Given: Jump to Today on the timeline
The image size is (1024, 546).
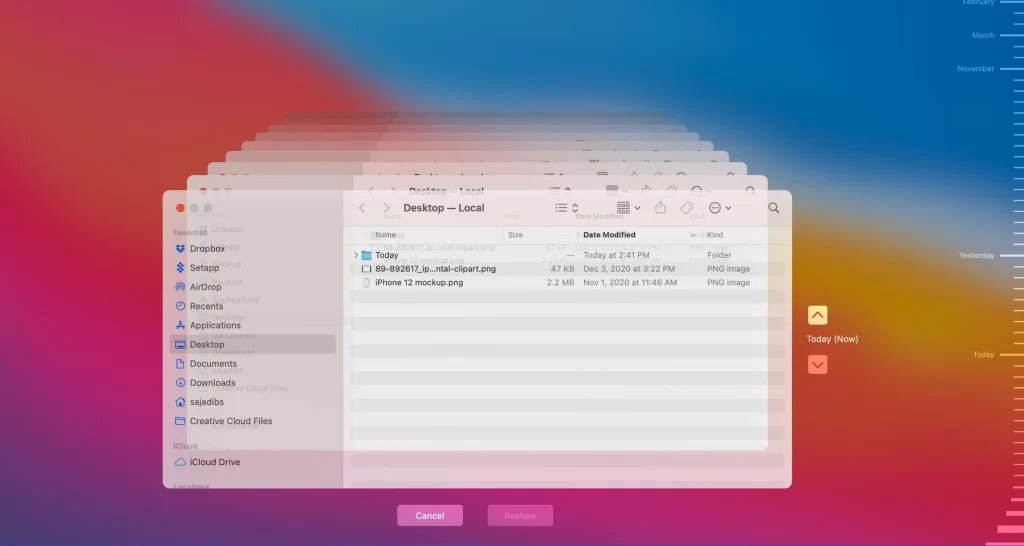Looking at the screenshot, I should point(984,355).
